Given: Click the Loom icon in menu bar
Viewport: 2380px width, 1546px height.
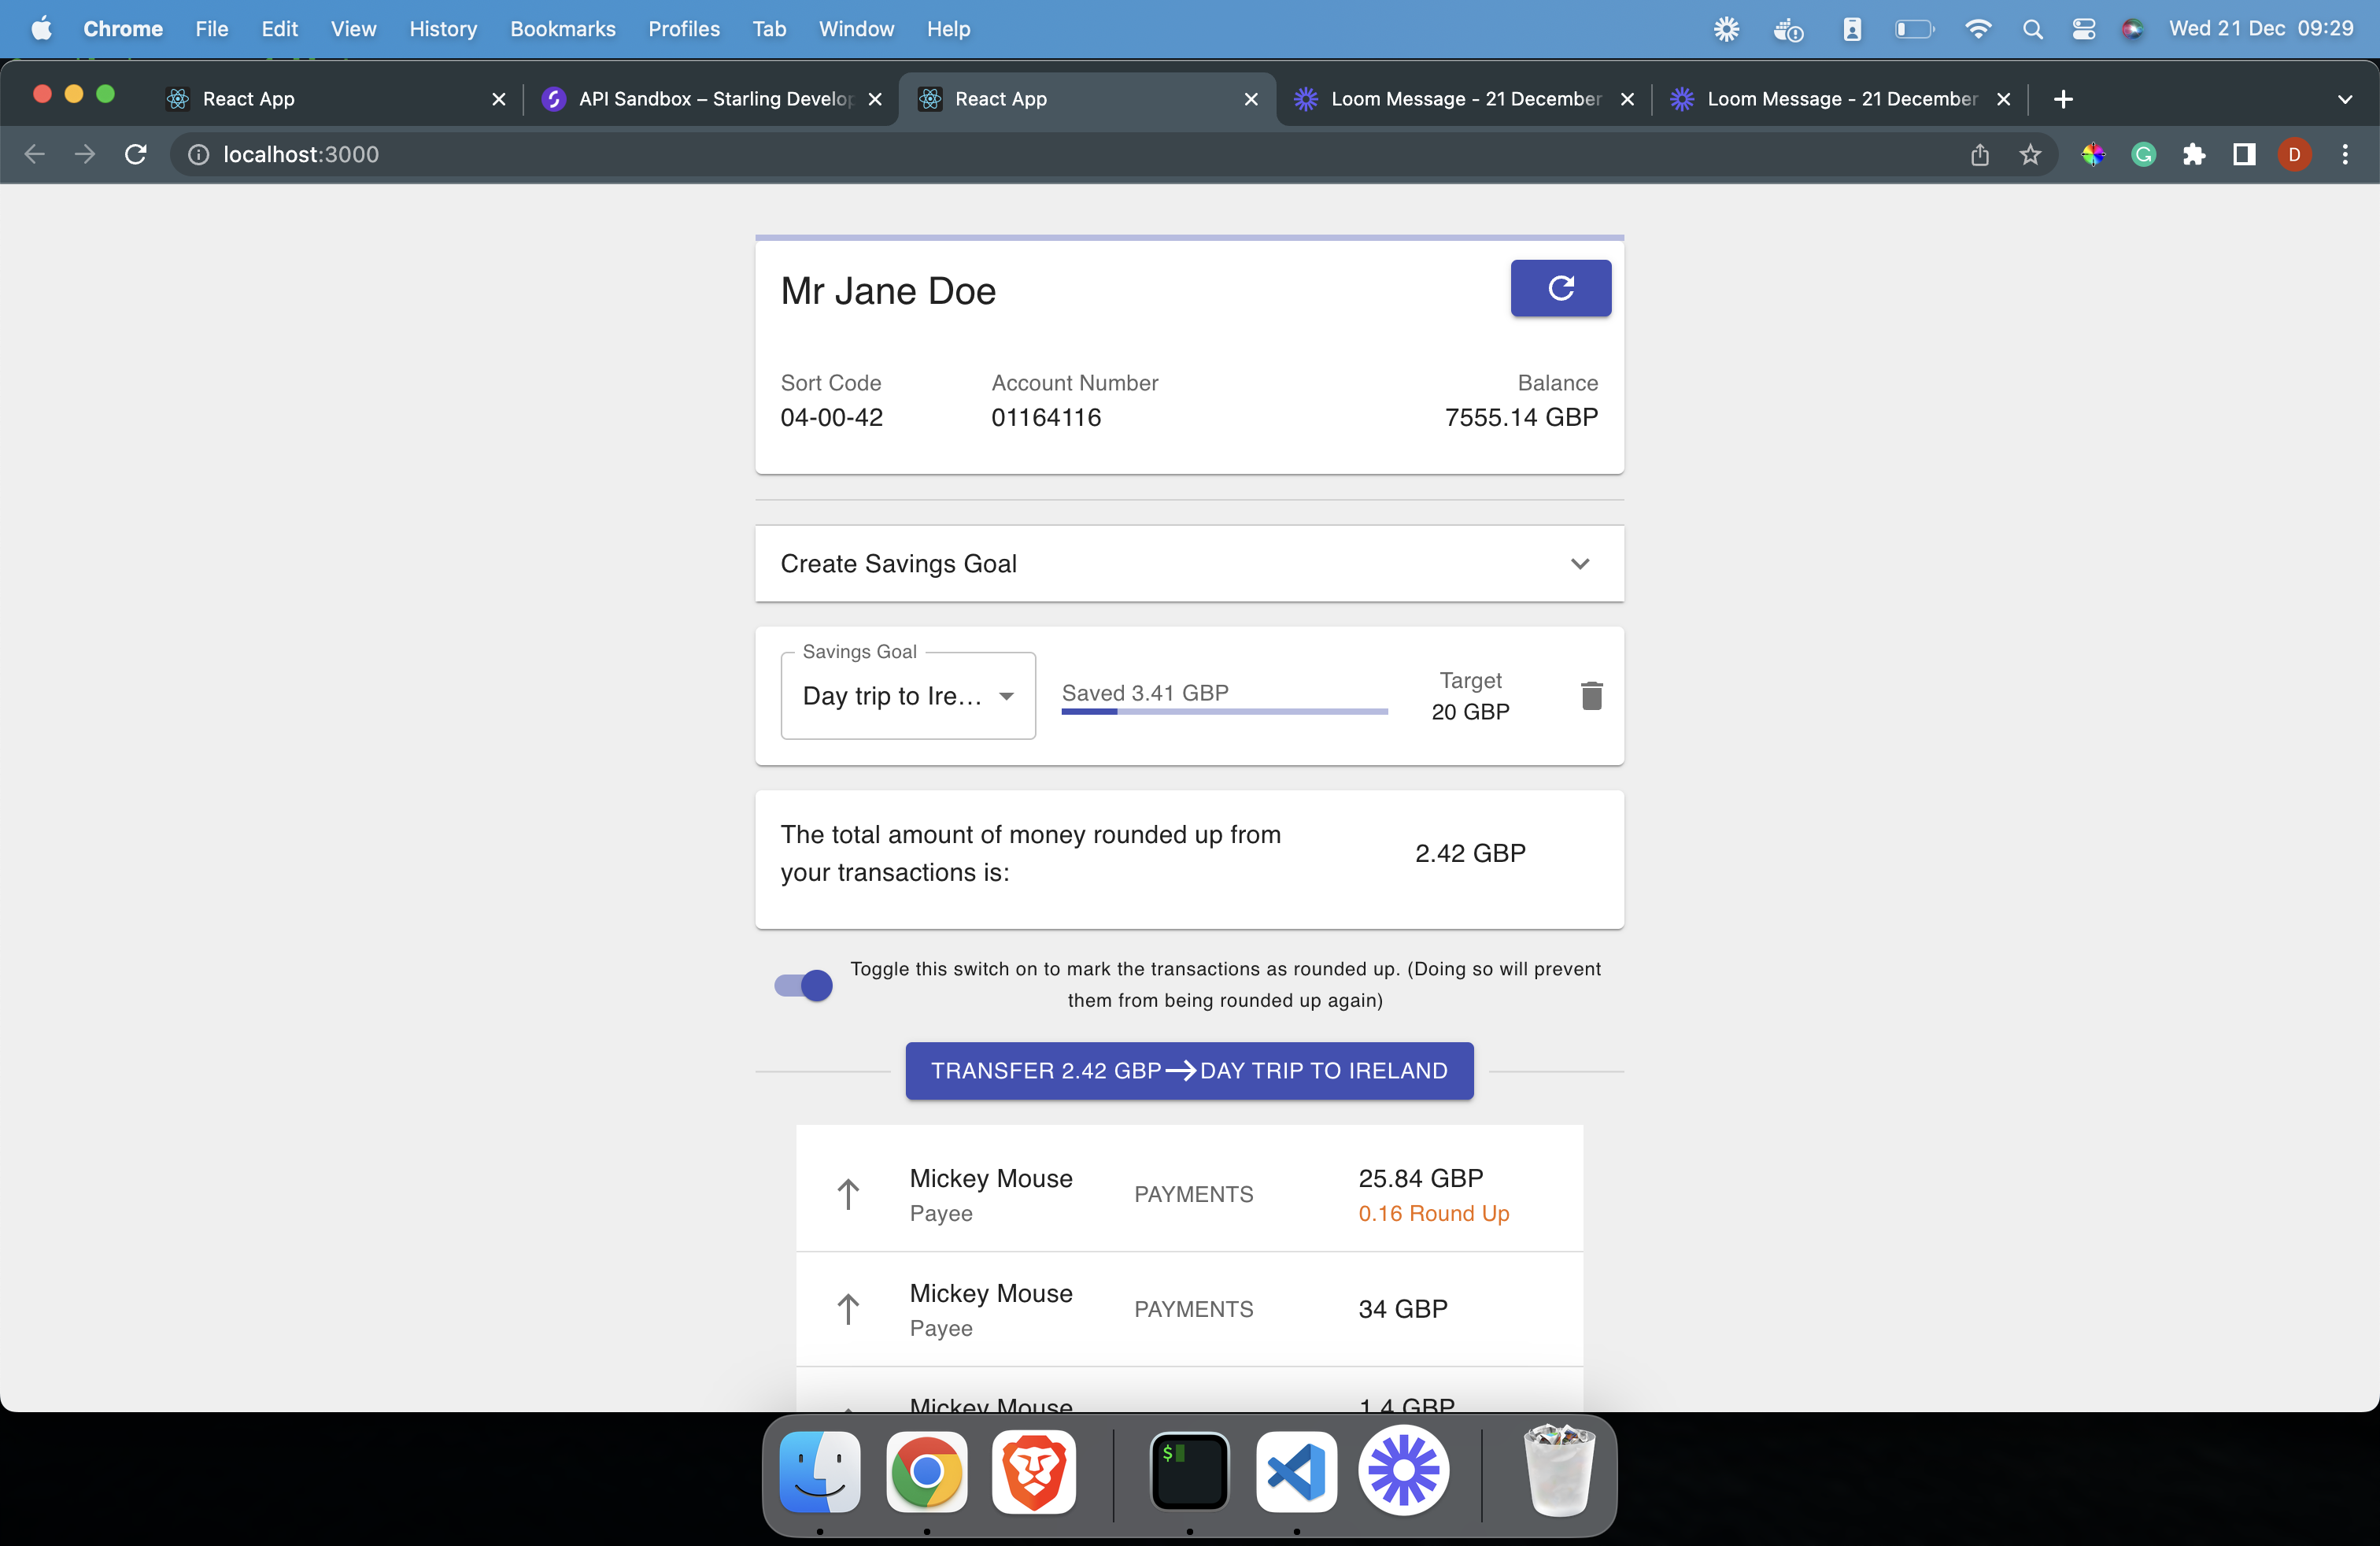Looking at the screenshot, I should 1726,29.
